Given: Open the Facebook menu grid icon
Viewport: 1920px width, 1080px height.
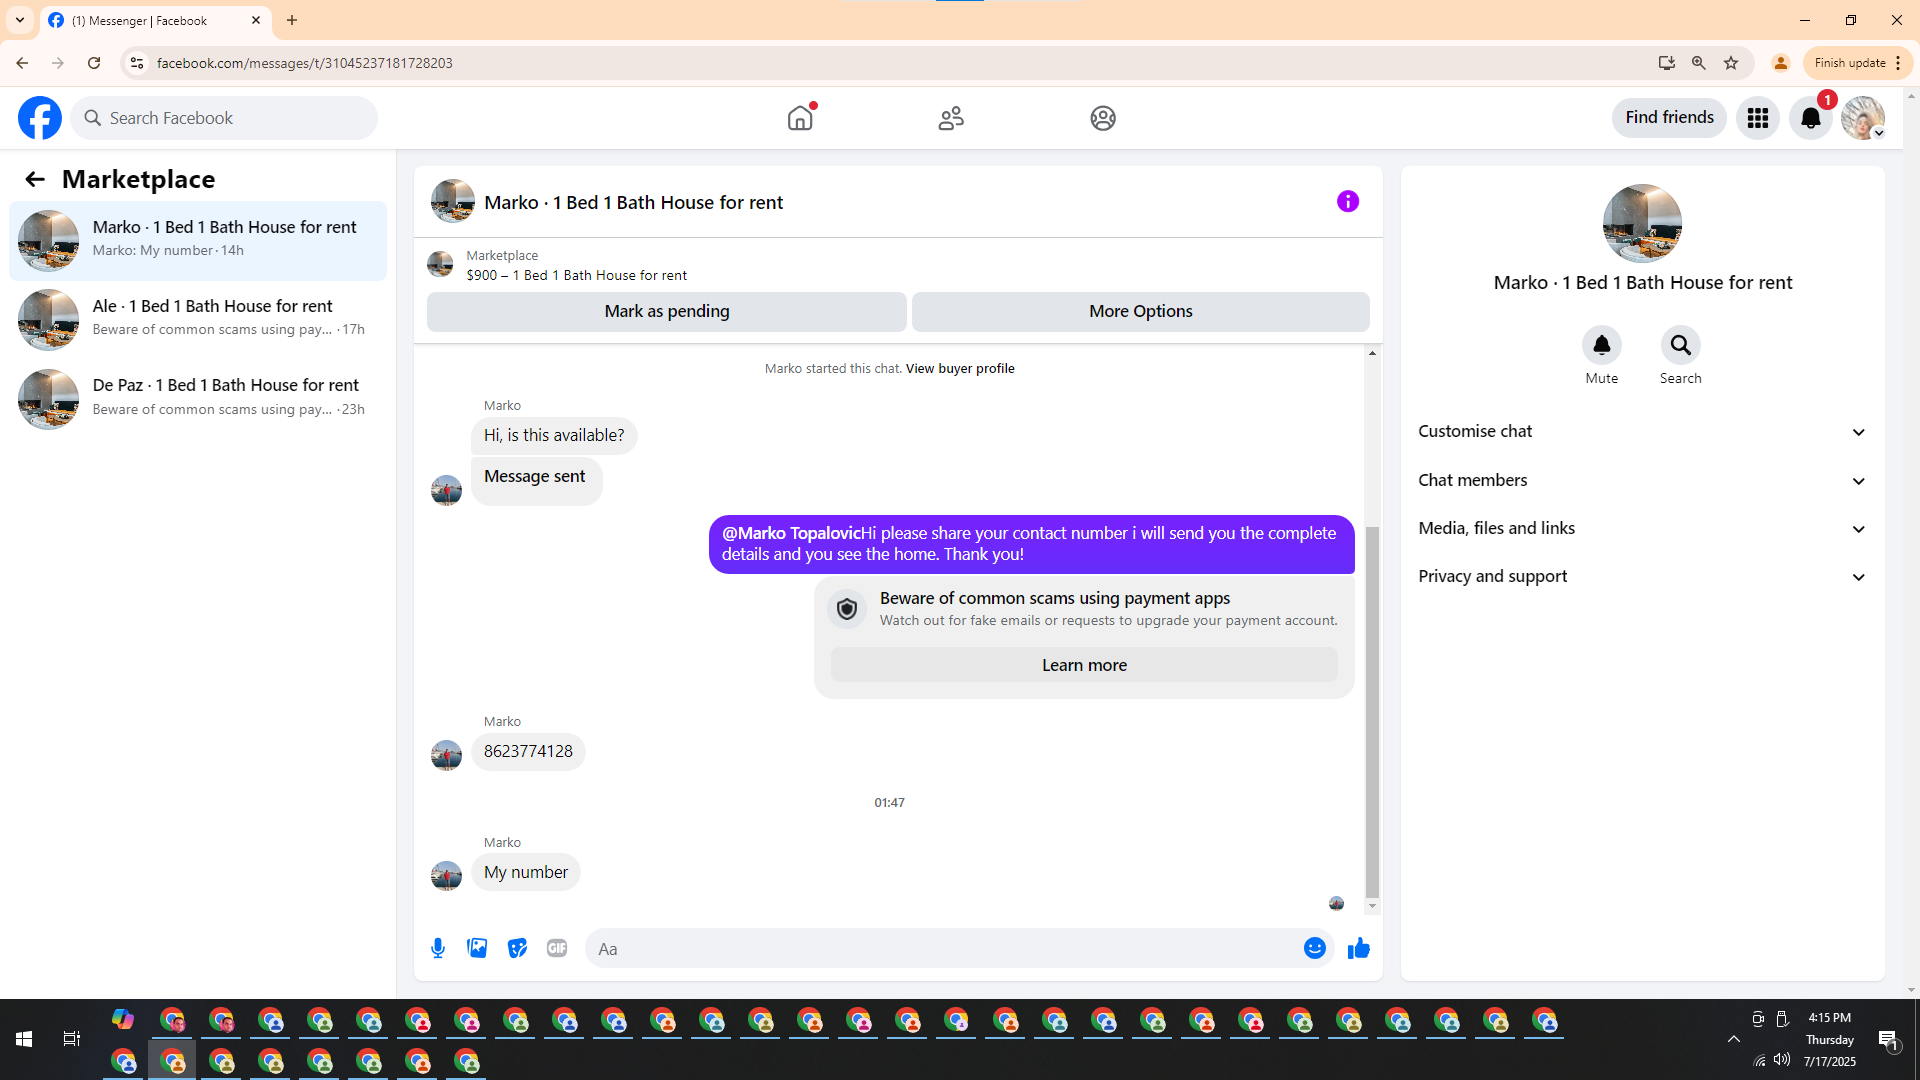Looking at the screenshot, I should (x=1757, y=118).
